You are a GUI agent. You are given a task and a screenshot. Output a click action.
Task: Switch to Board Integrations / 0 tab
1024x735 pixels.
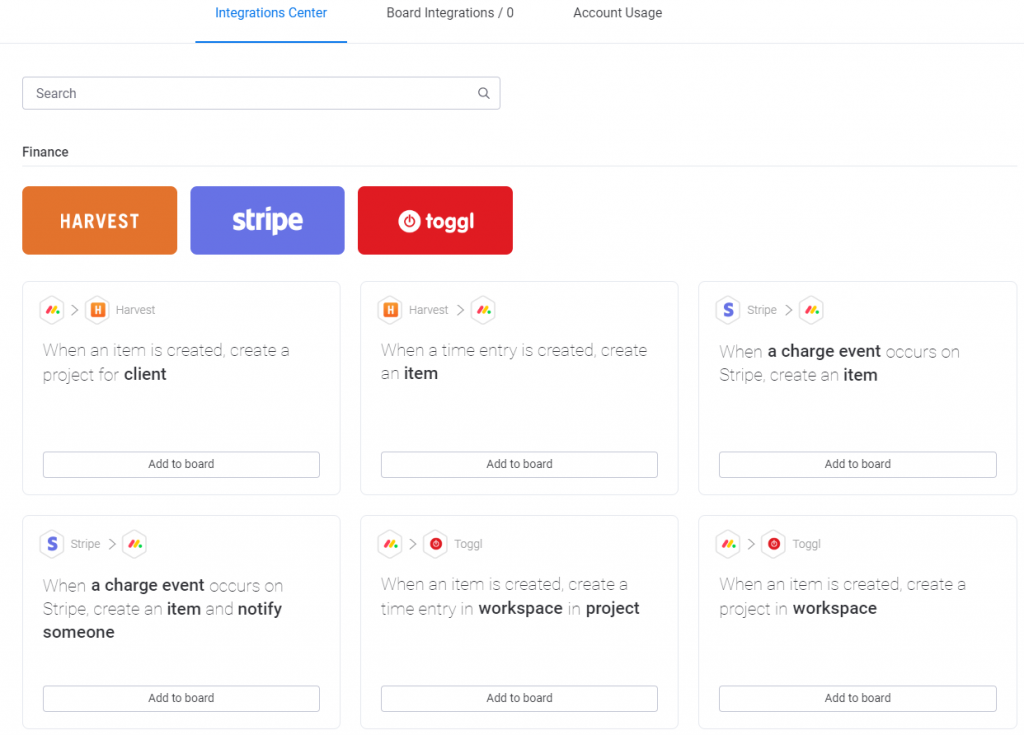tap(450, 13)
